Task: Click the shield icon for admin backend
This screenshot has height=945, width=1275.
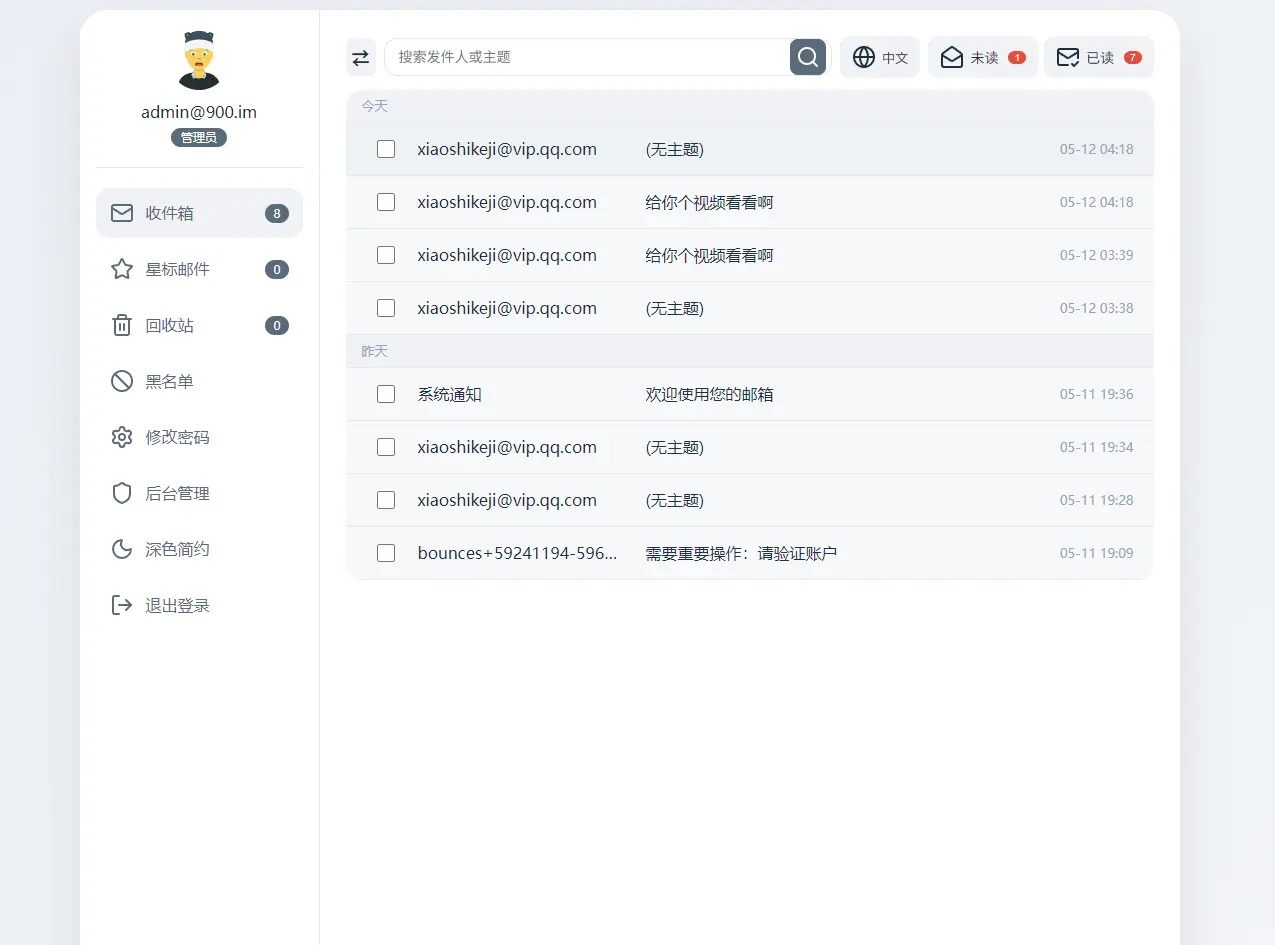Action: 122,493
